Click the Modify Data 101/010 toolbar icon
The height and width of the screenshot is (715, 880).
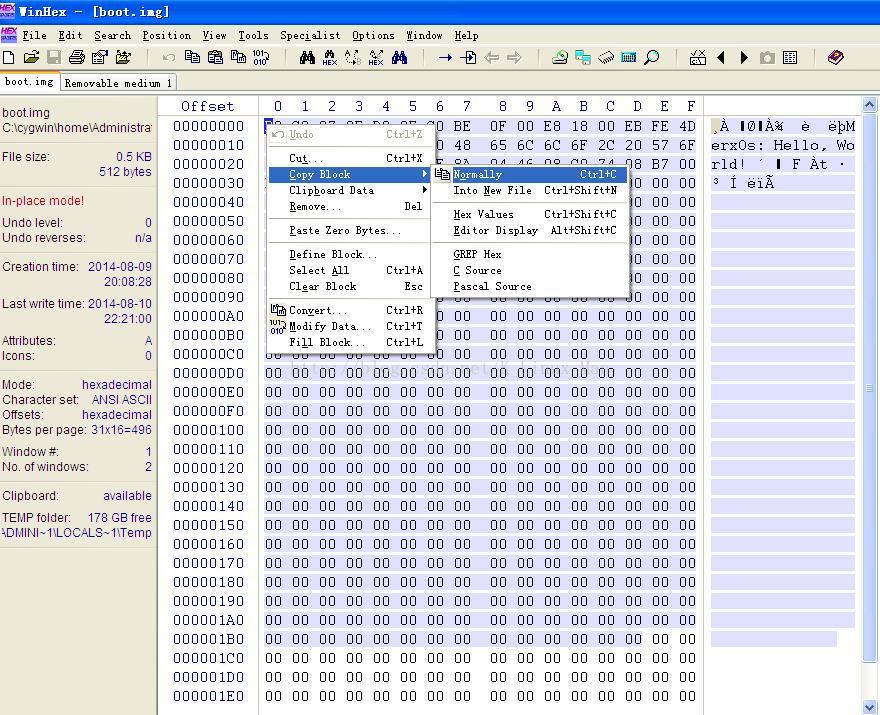pos(261,57)
